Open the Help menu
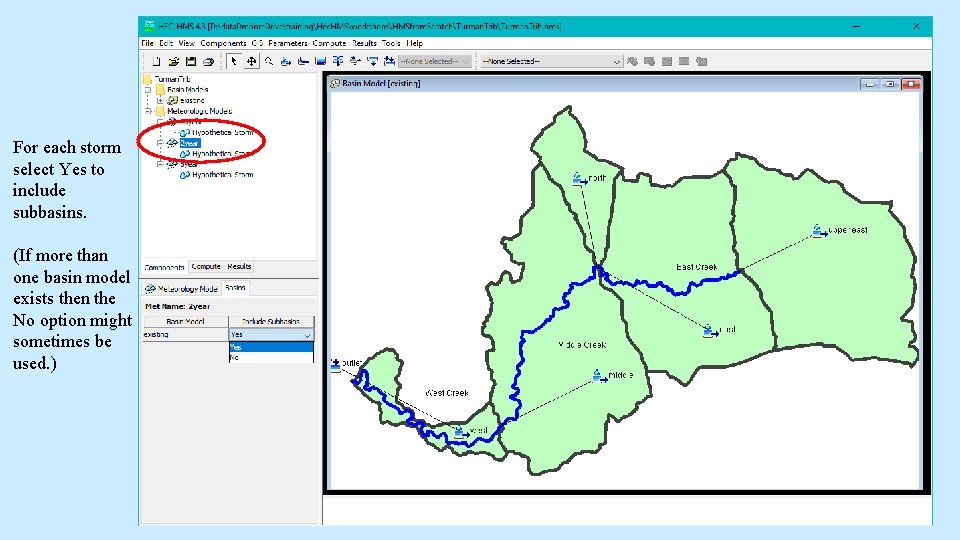The image size is (960, 540). pos(414,43)
